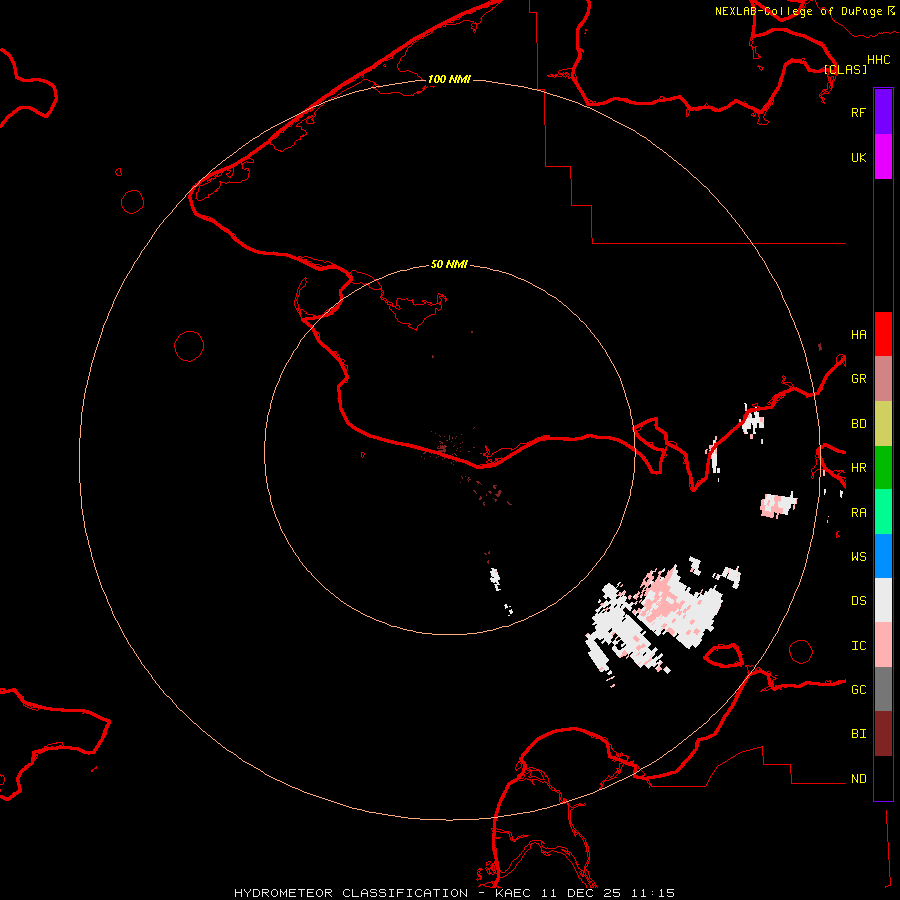
Task: Click the dark green HR legend swatch
Action: (x=883, y=468)
